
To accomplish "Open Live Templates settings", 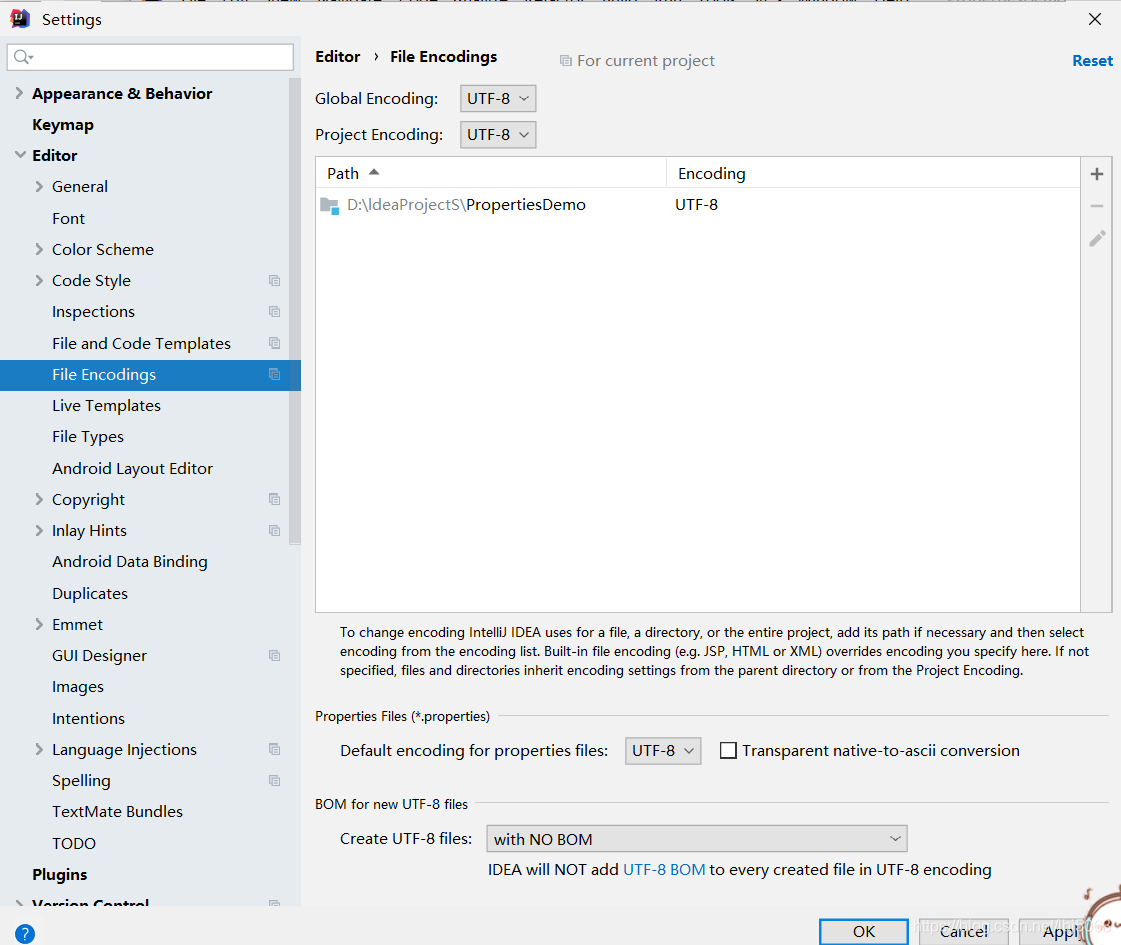I will pos(107,406).
